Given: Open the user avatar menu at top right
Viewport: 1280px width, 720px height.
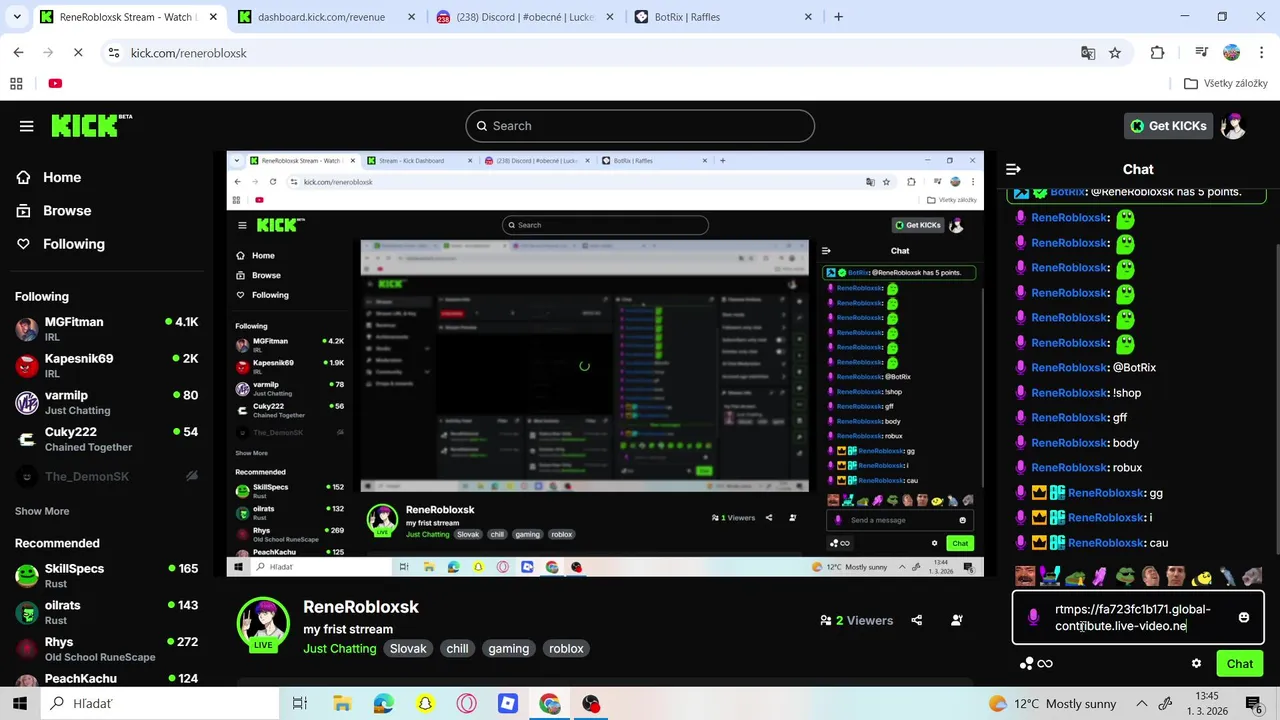Looking at the screenshot, I should tap(1234, 126).
